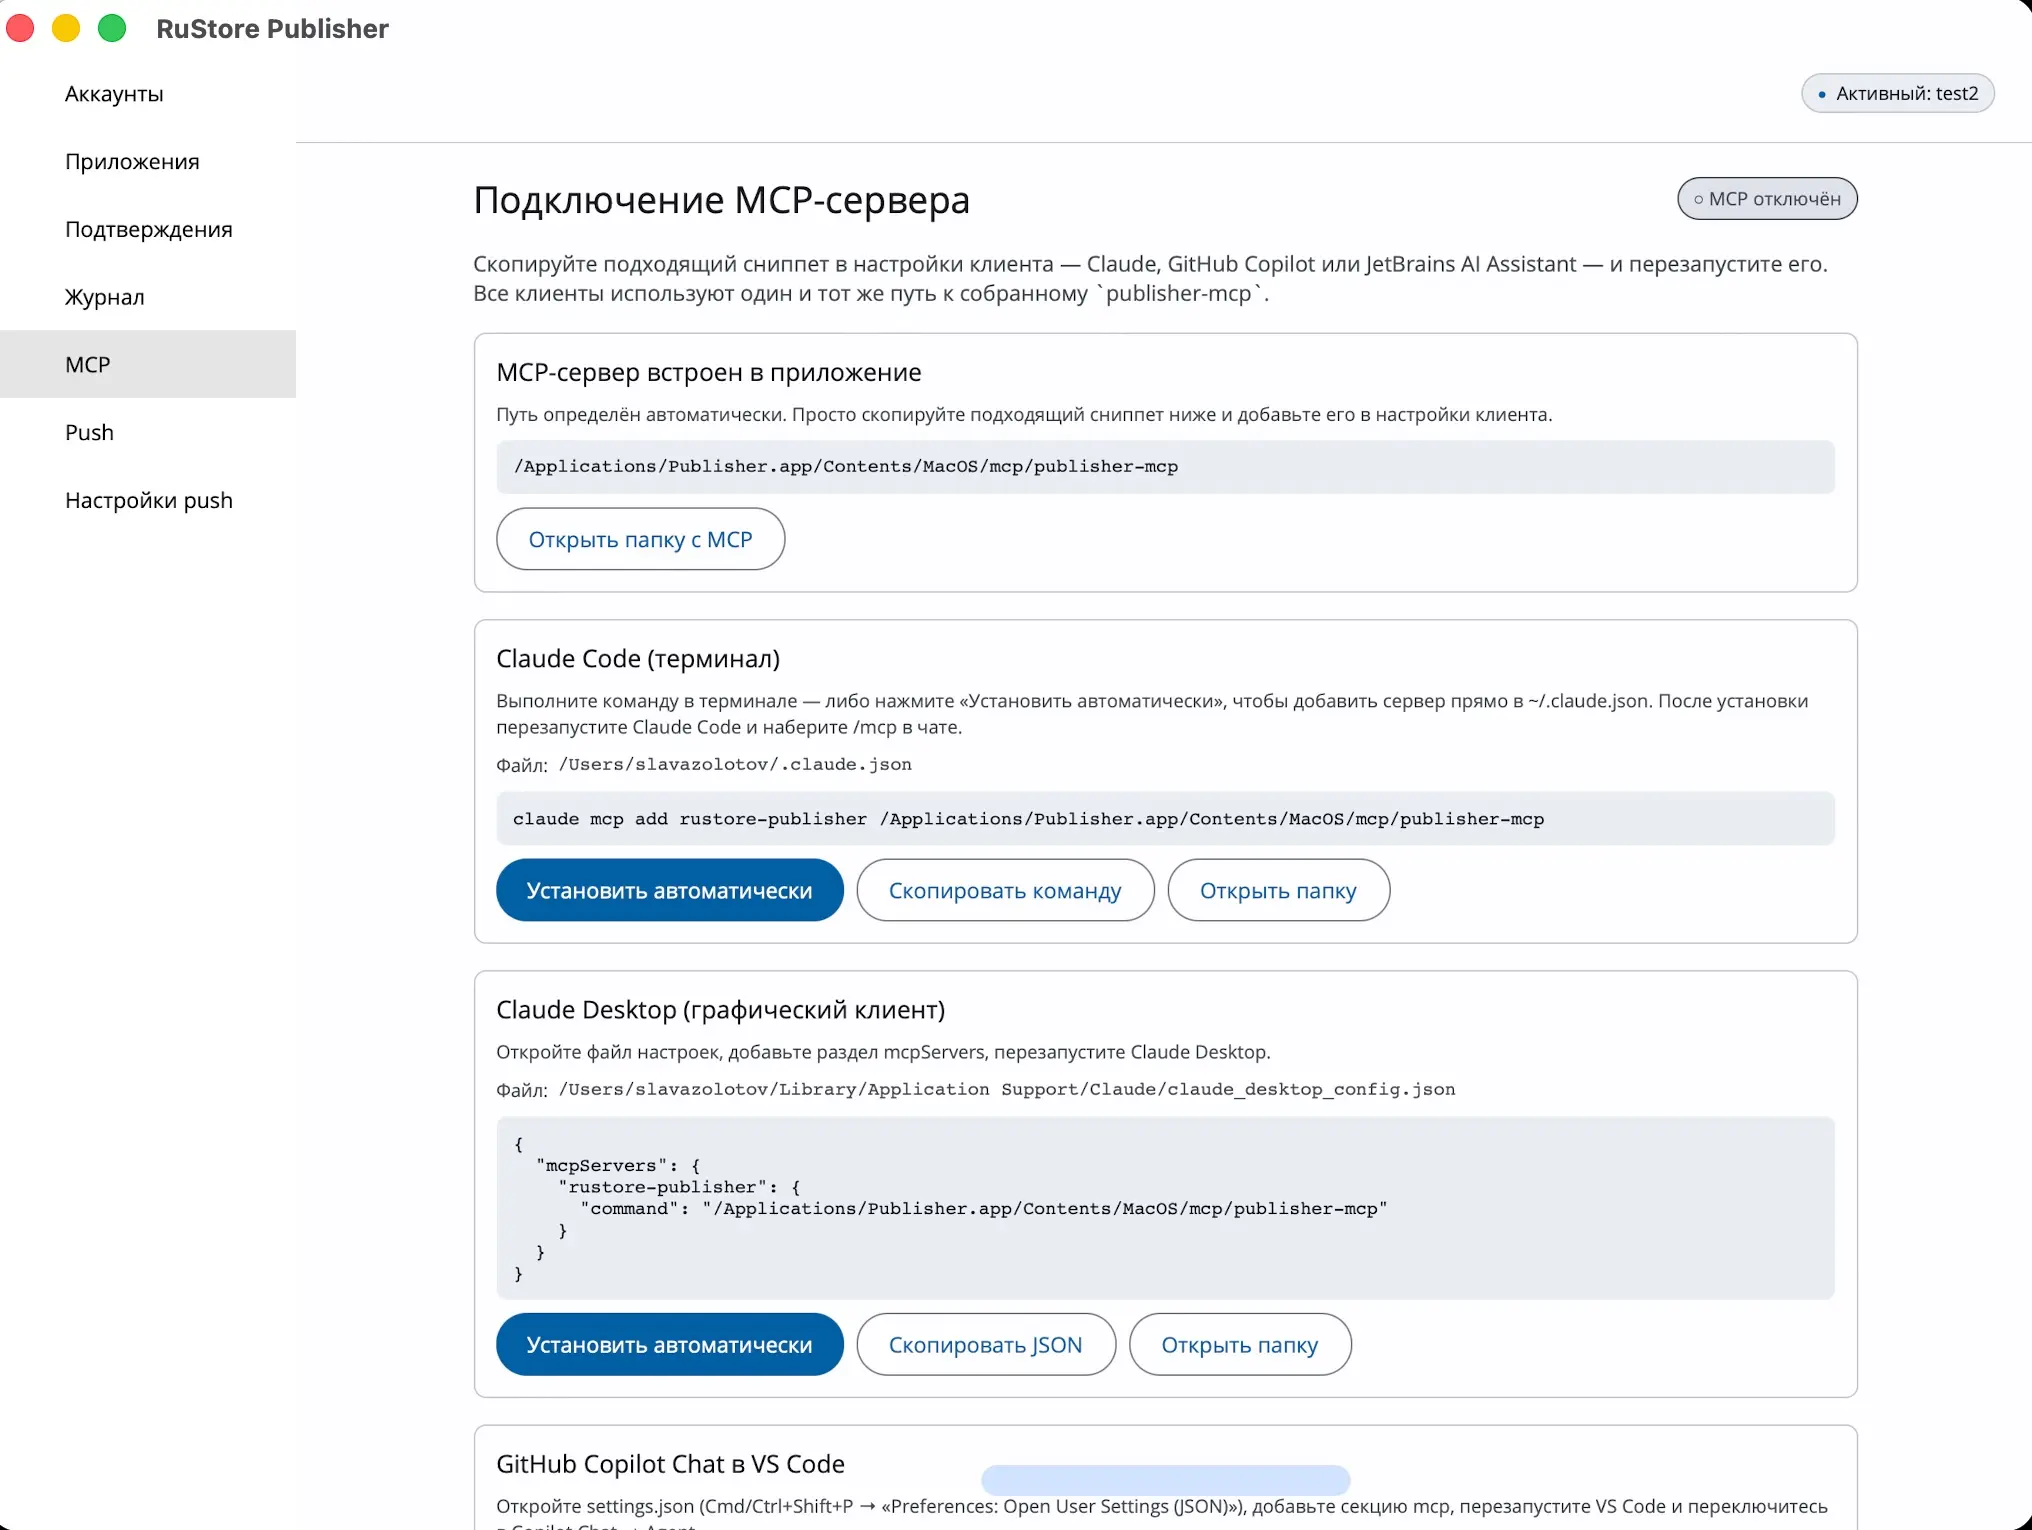Click the publisher-mcp path code box
Viewport: 2032px width, 1530px height.
[1165, 467]
